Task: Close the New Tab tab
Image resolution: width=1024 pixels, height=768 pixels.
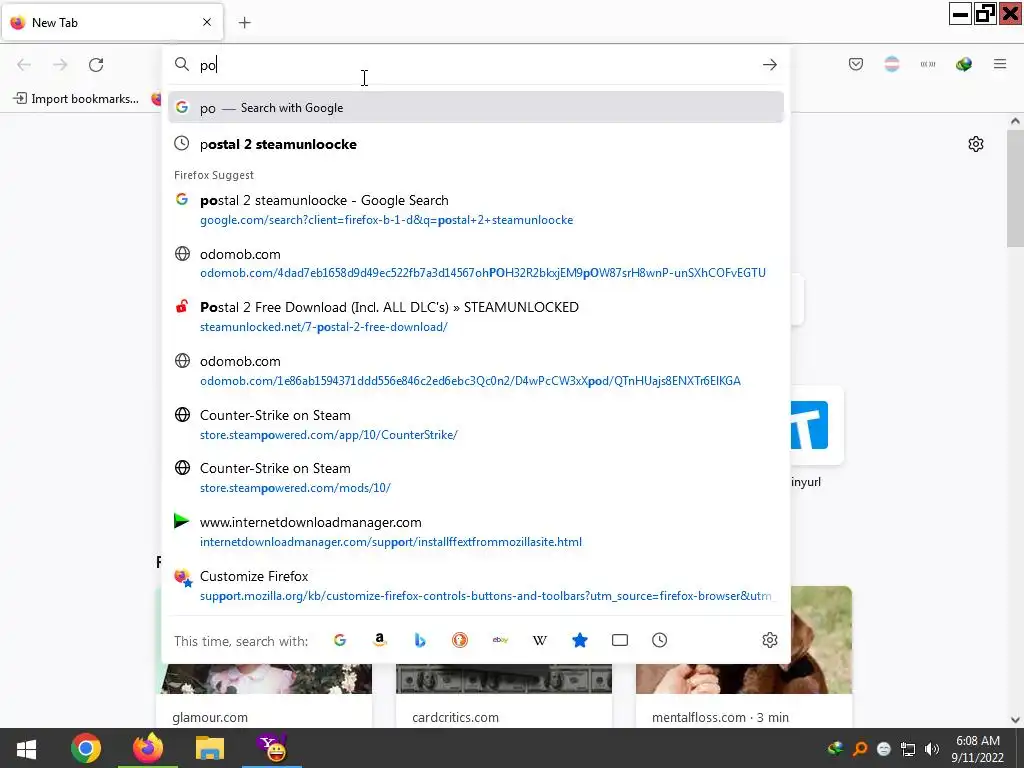Action: point(207,22)
